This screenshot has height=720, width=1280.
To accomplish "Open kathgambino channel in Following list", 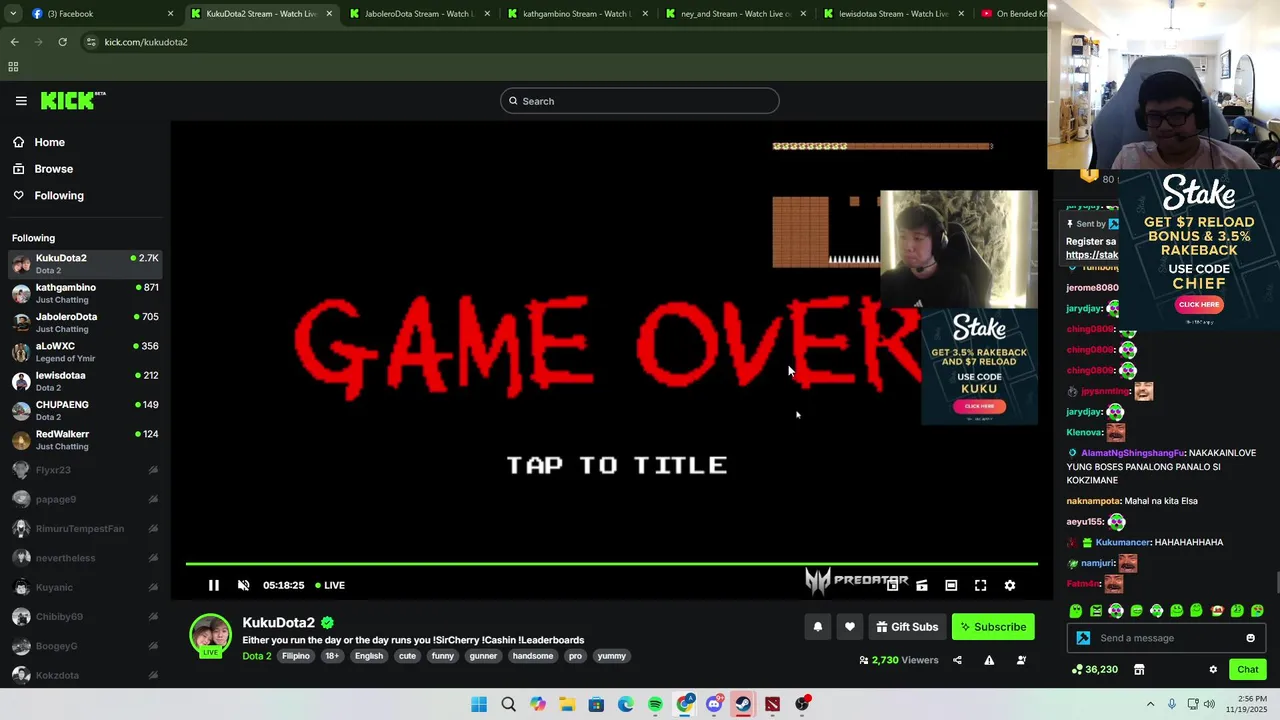I will click(x=85, y=293).
